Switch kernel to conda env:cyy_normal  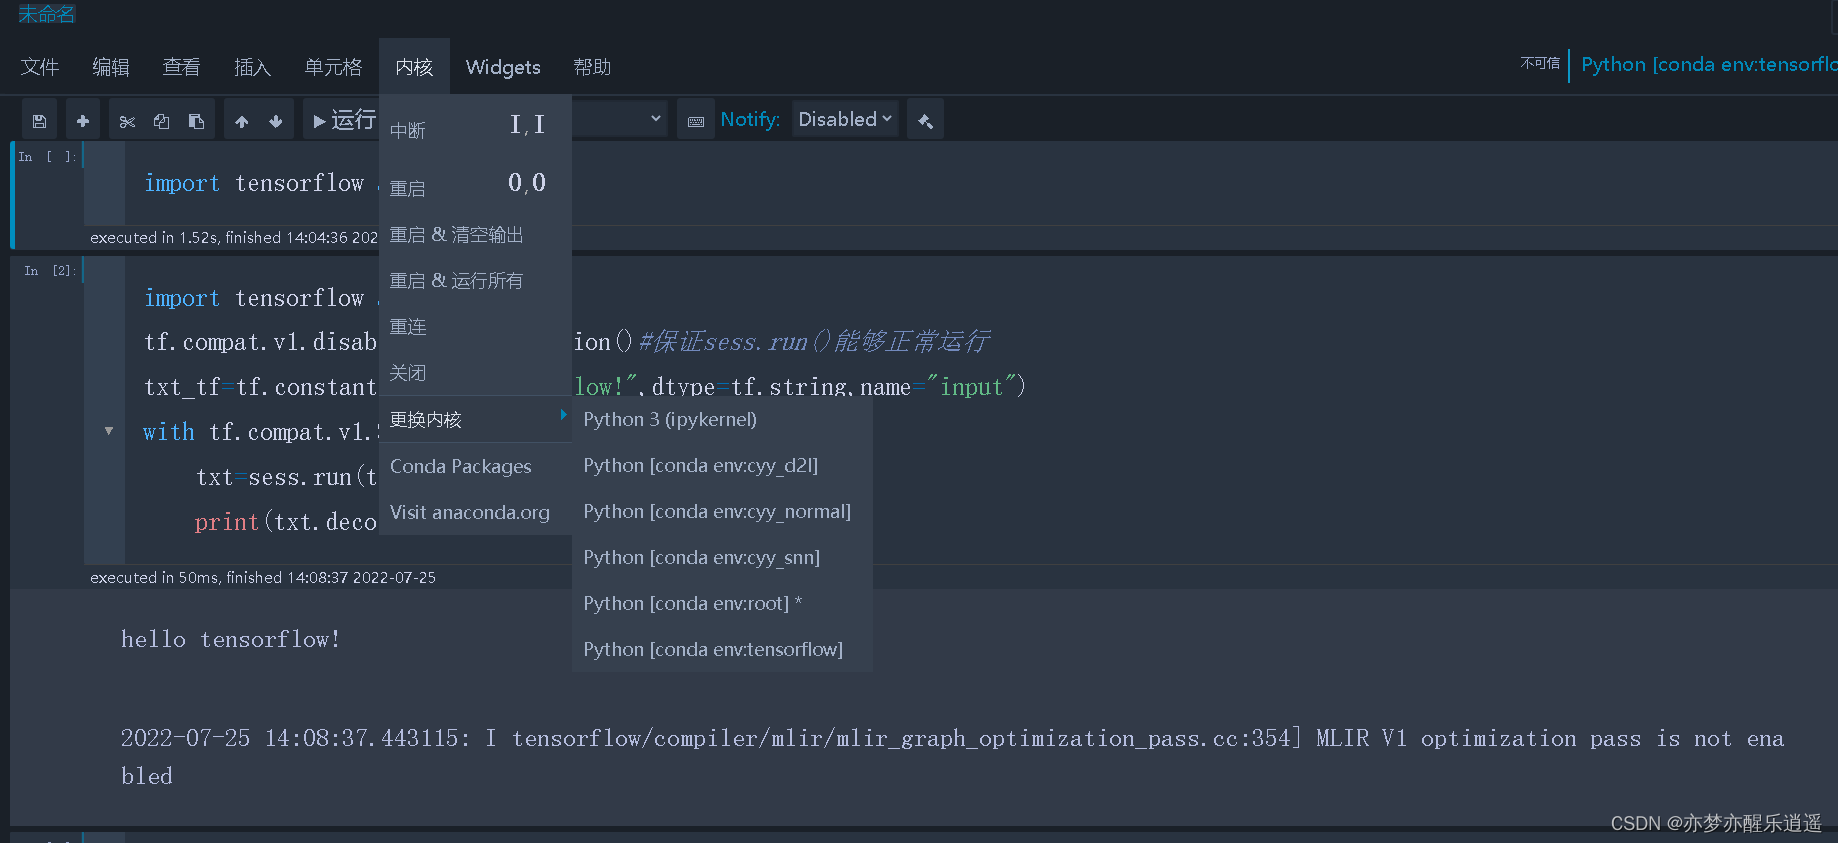pos(722,511)
